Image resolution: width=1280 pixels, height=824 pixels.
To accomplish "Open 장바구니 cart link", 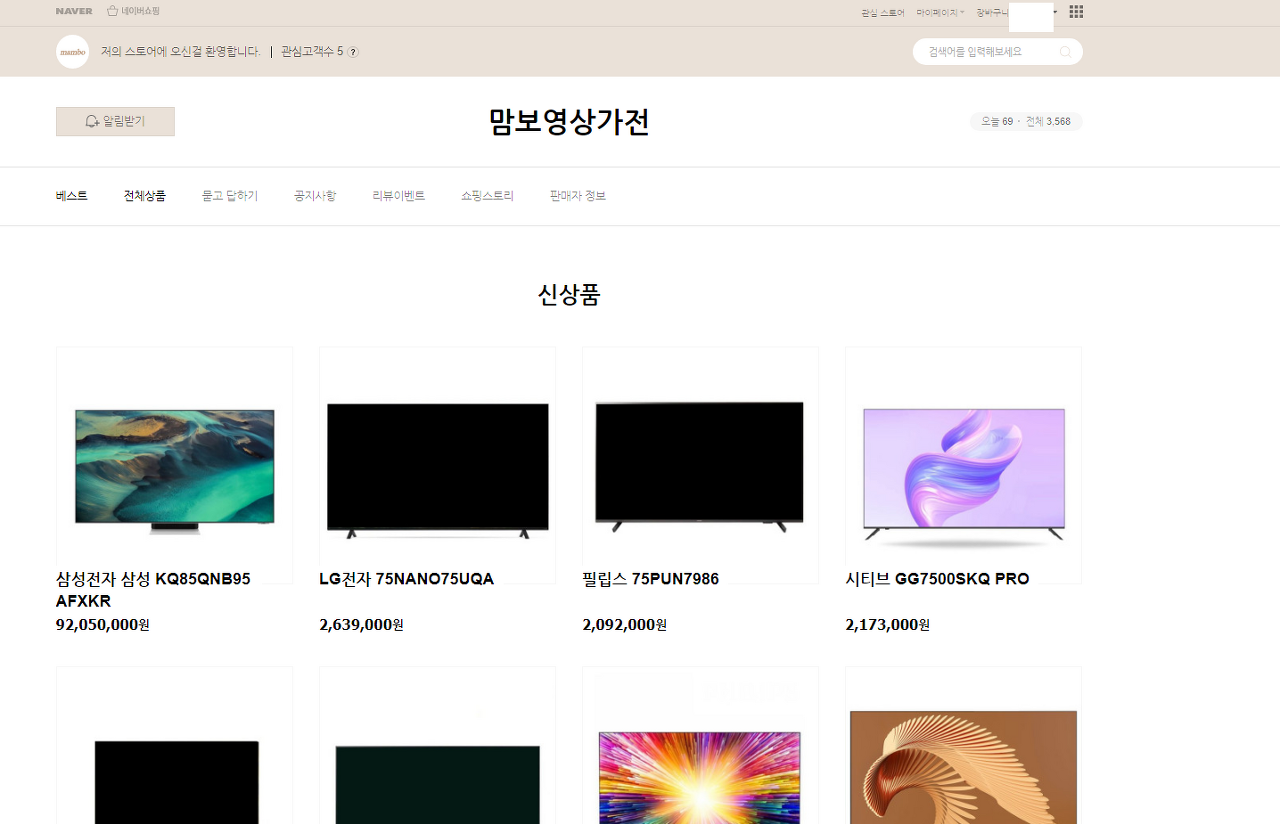I will click(992, 12).
